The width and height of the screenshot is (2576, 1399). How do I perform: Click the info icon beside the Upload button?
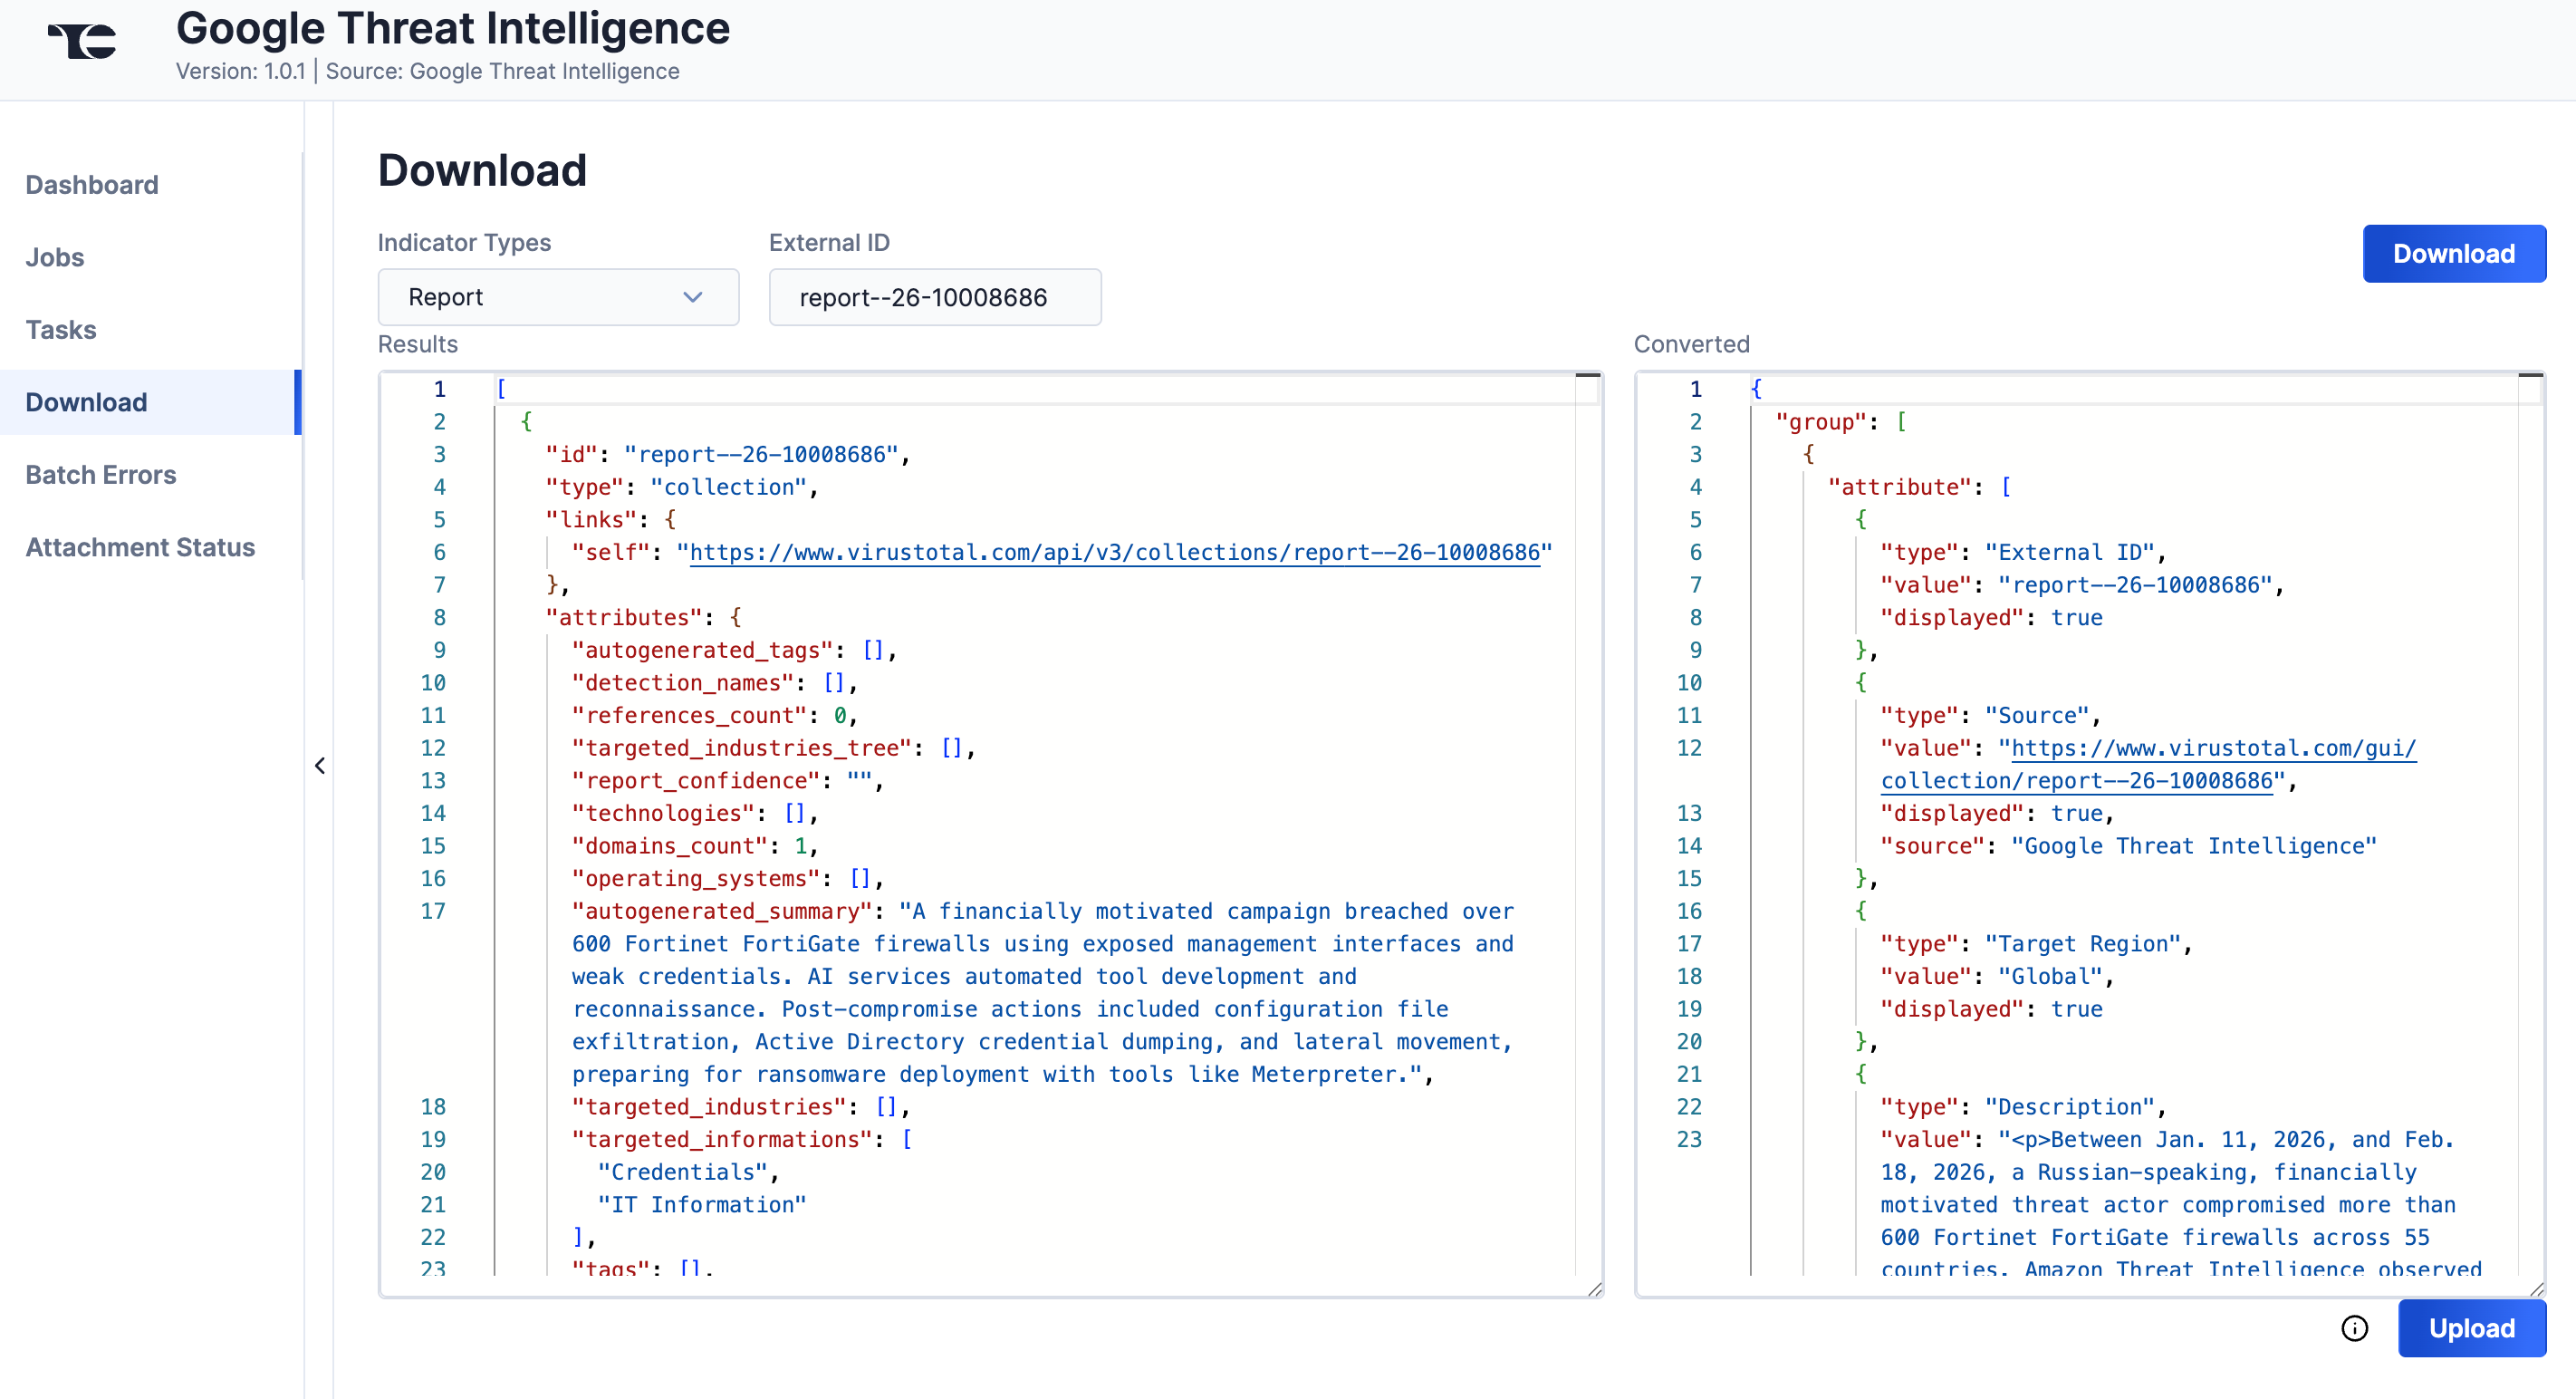click(2357, 1329)
